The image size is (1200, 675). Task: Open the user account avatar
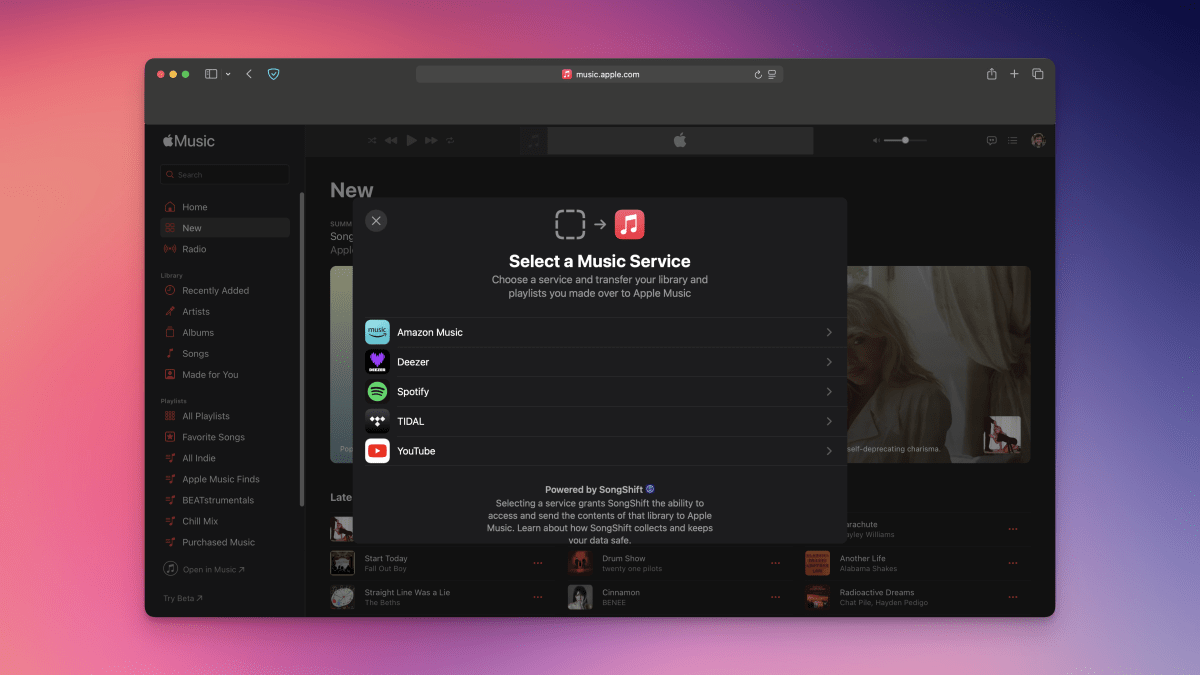pyautogui.click(x=1038, y=141)
